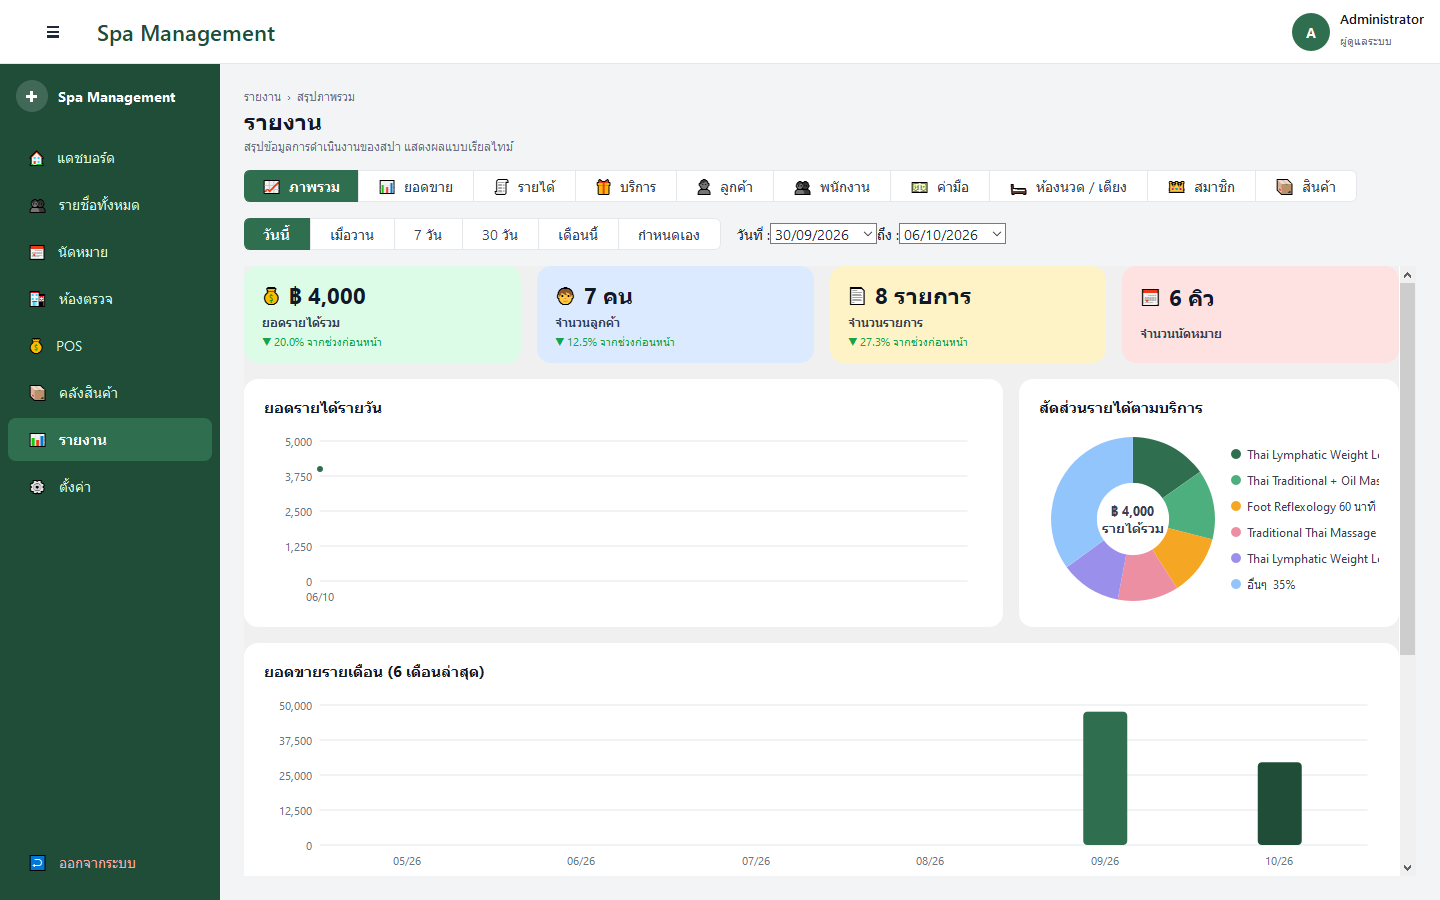The height and width of the screenshot is (900, 1440).
Task: Open คลังสินค้า box icon in sidebar
Action: click(37, 393)
